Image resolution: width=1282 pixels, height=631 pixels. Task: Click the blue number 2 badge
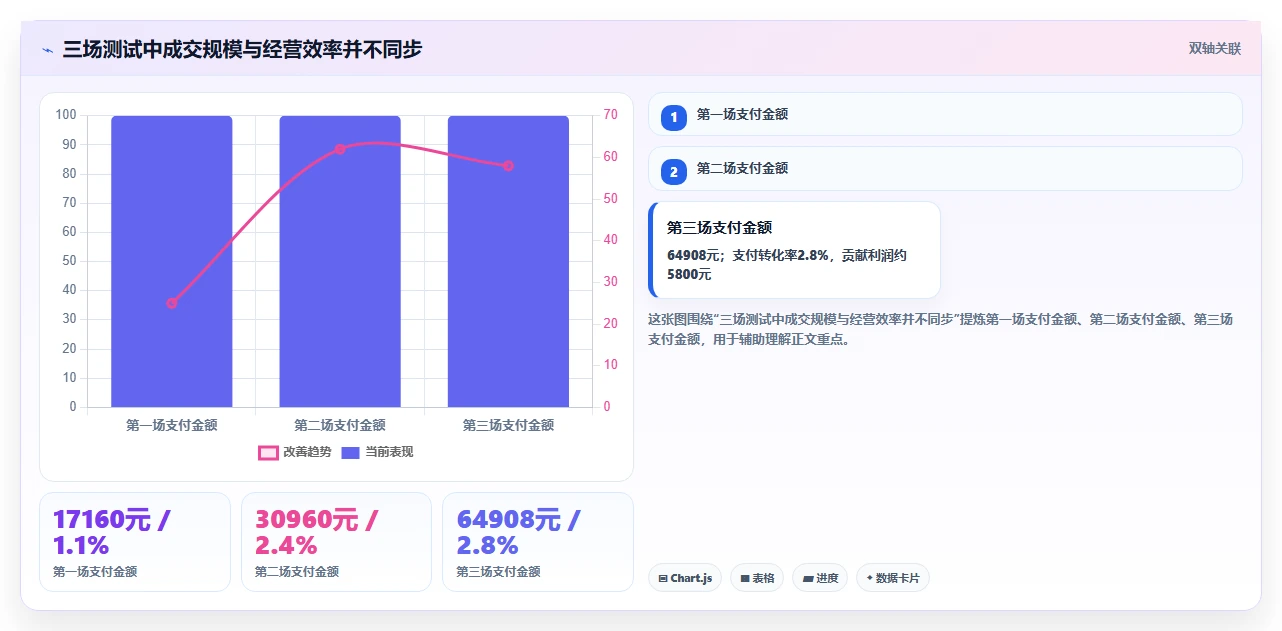point(674,172)
